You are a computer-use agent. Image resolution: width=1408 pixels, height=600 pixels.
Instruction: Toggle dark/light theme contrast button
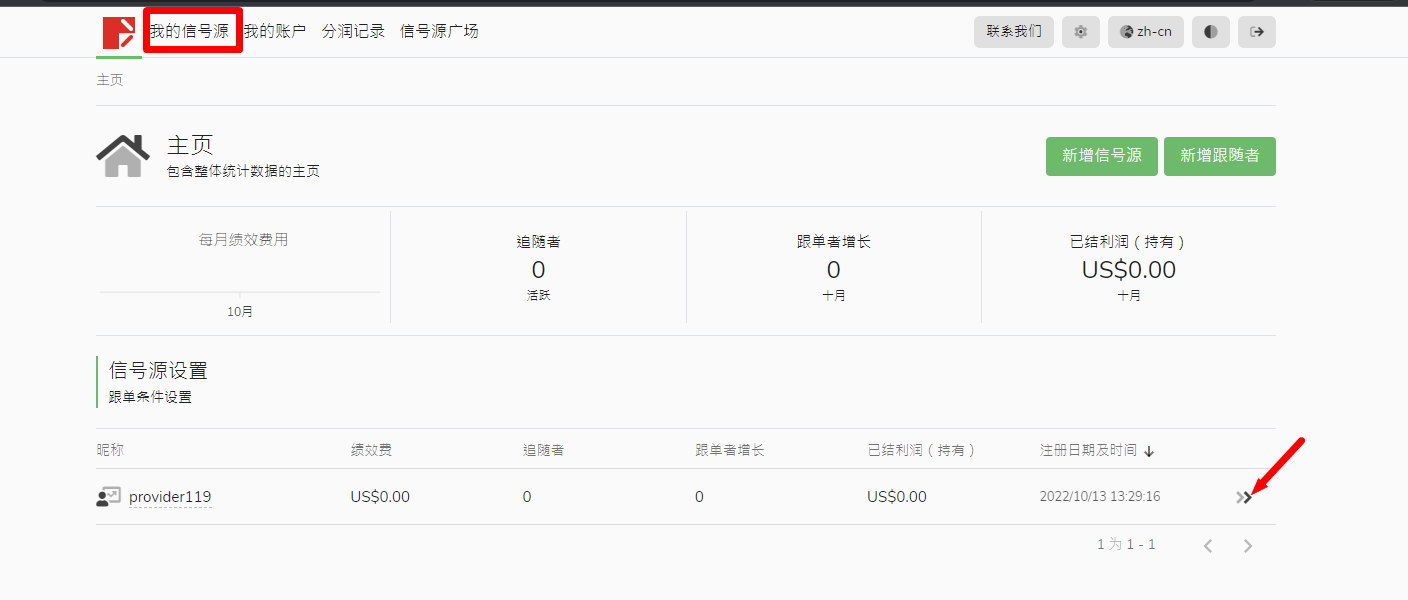click(x=1210, y=32)
